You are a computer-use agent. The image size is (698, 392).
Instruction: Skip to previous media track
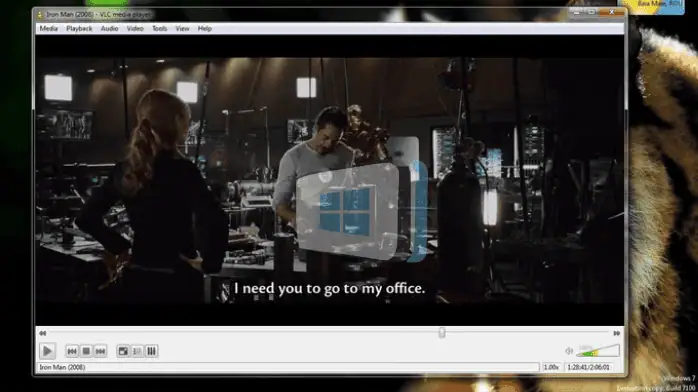coord(72,351)
